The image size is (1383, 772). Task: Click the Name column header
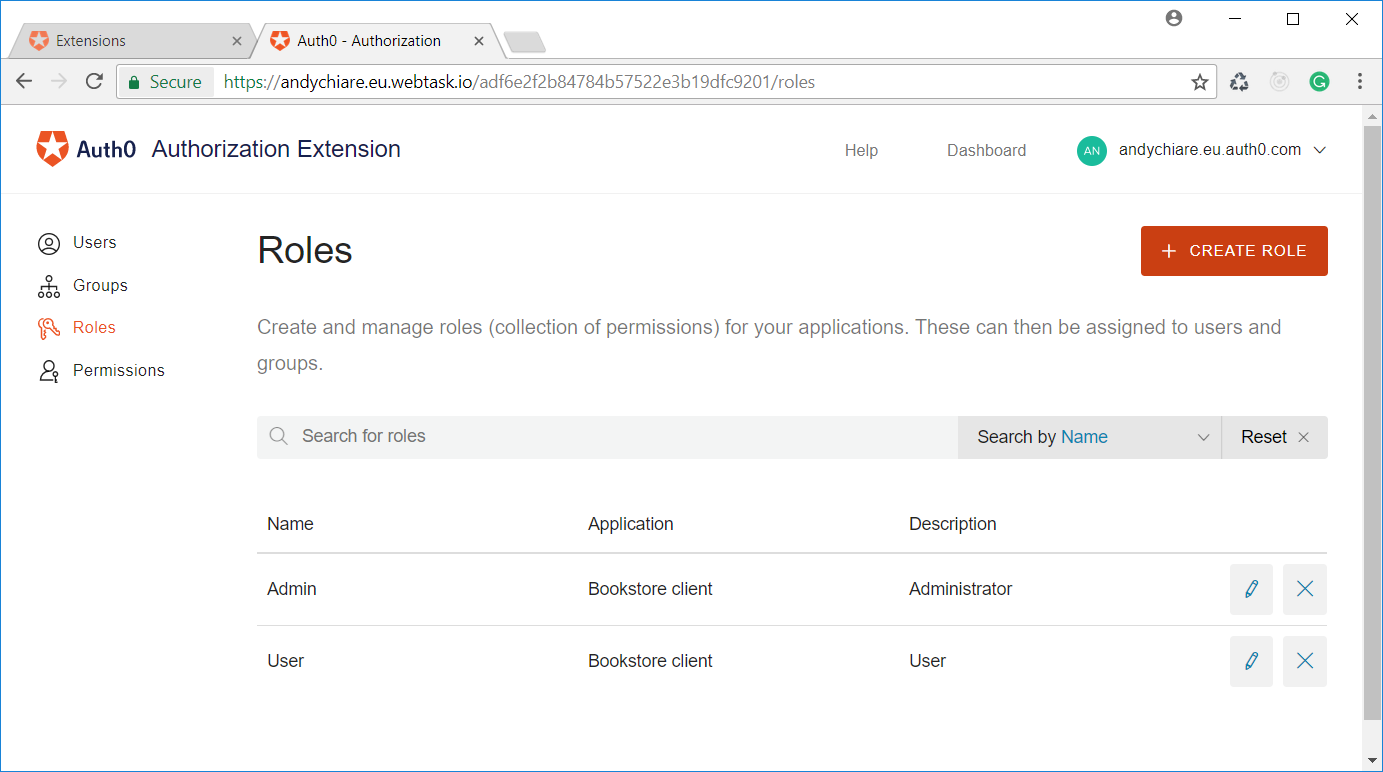tap(290, 524)
